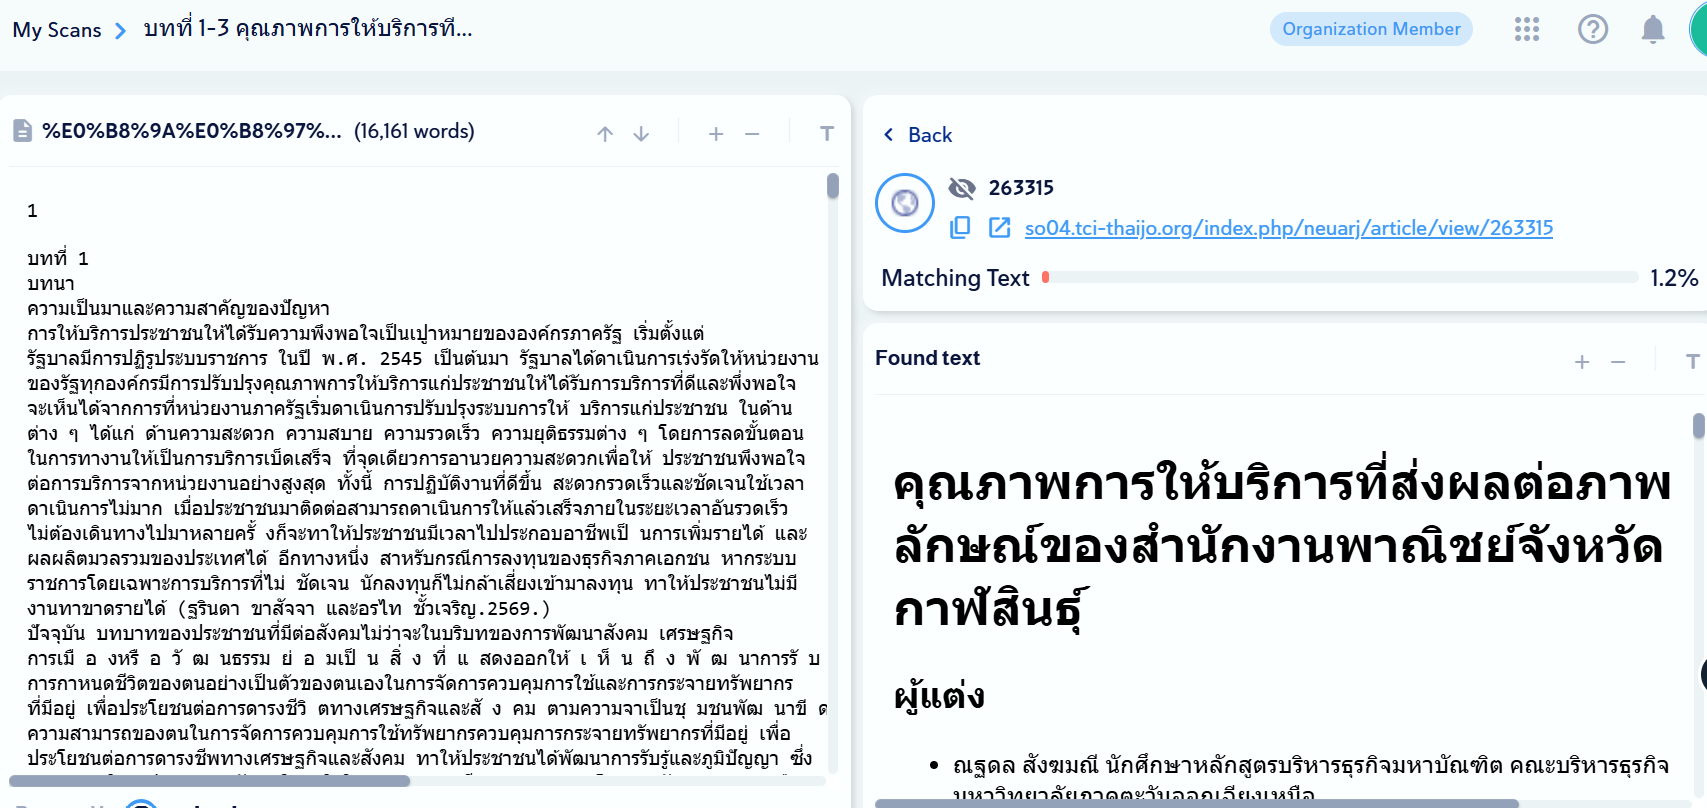Go Back to results list
Image resolution: width=1707 pixels, height=808 pixels.
click(x=917, y=135)
